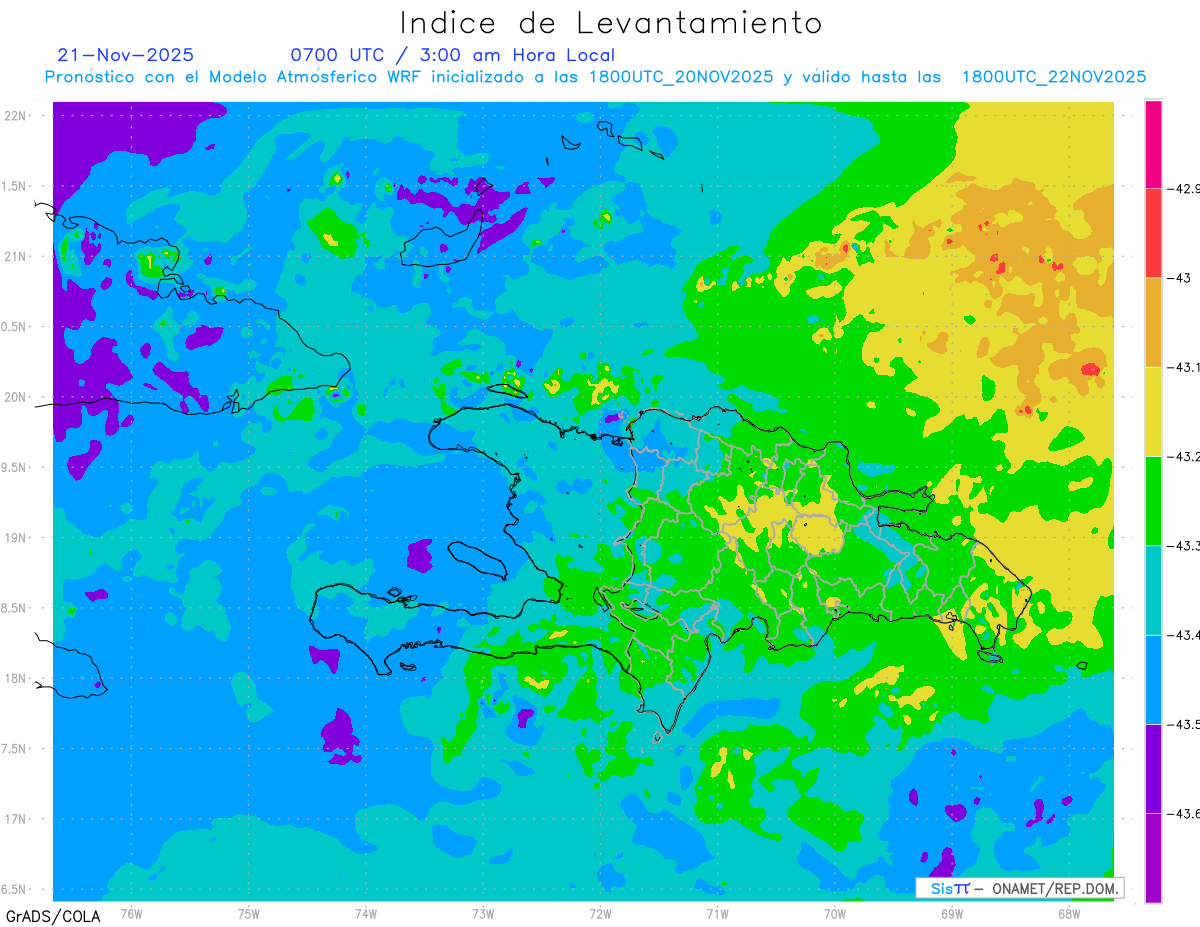This screenshot has height=927, width=1200.
Task: Select legend value "-43.3"
Action: click(x=1185, y=545)
